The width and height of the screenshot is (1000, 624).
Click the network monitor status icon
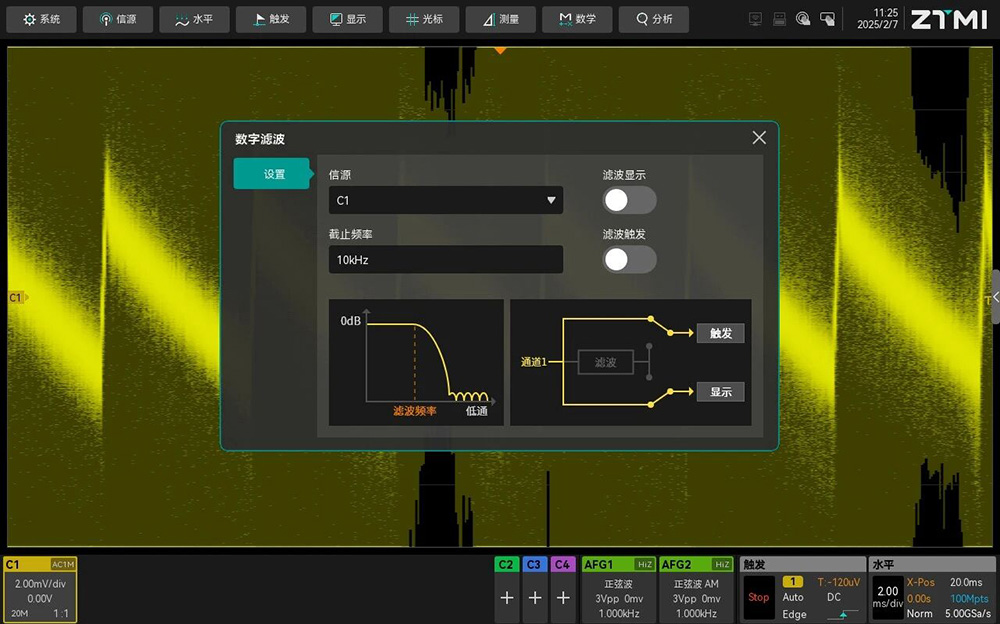tap(755, 19)
